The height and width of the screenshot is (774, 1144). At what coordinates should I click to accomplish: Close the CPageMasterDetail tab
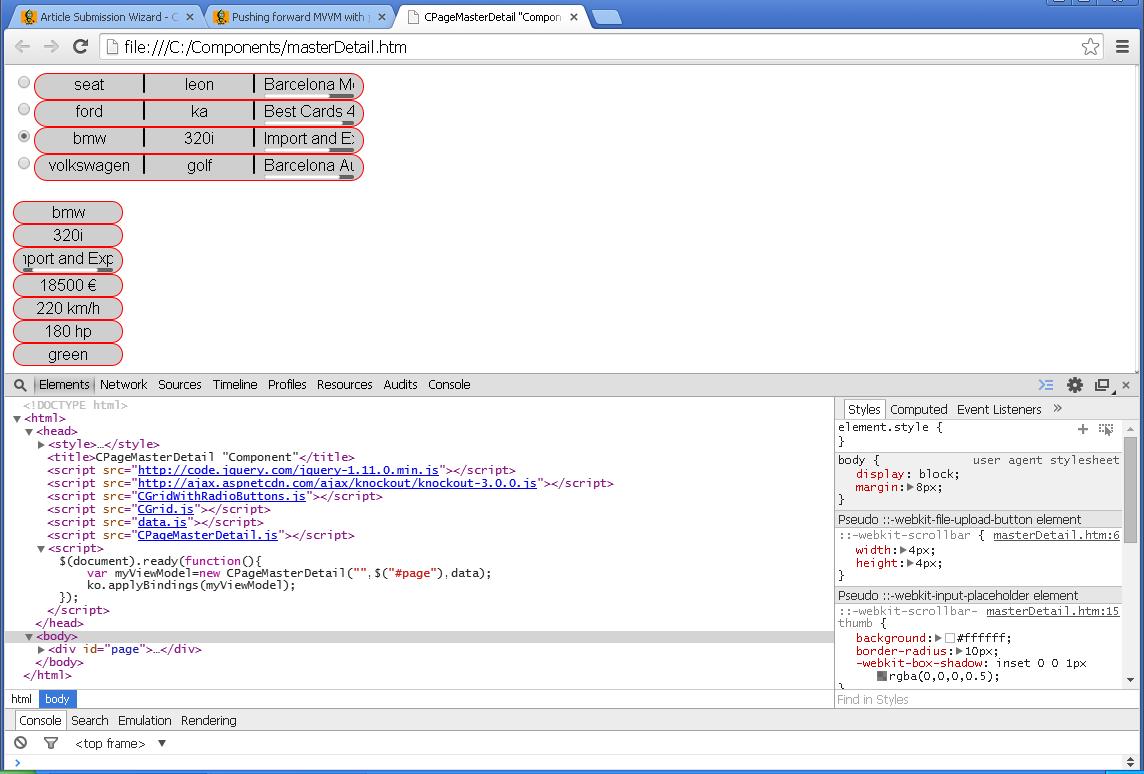(x=574, y=17)
